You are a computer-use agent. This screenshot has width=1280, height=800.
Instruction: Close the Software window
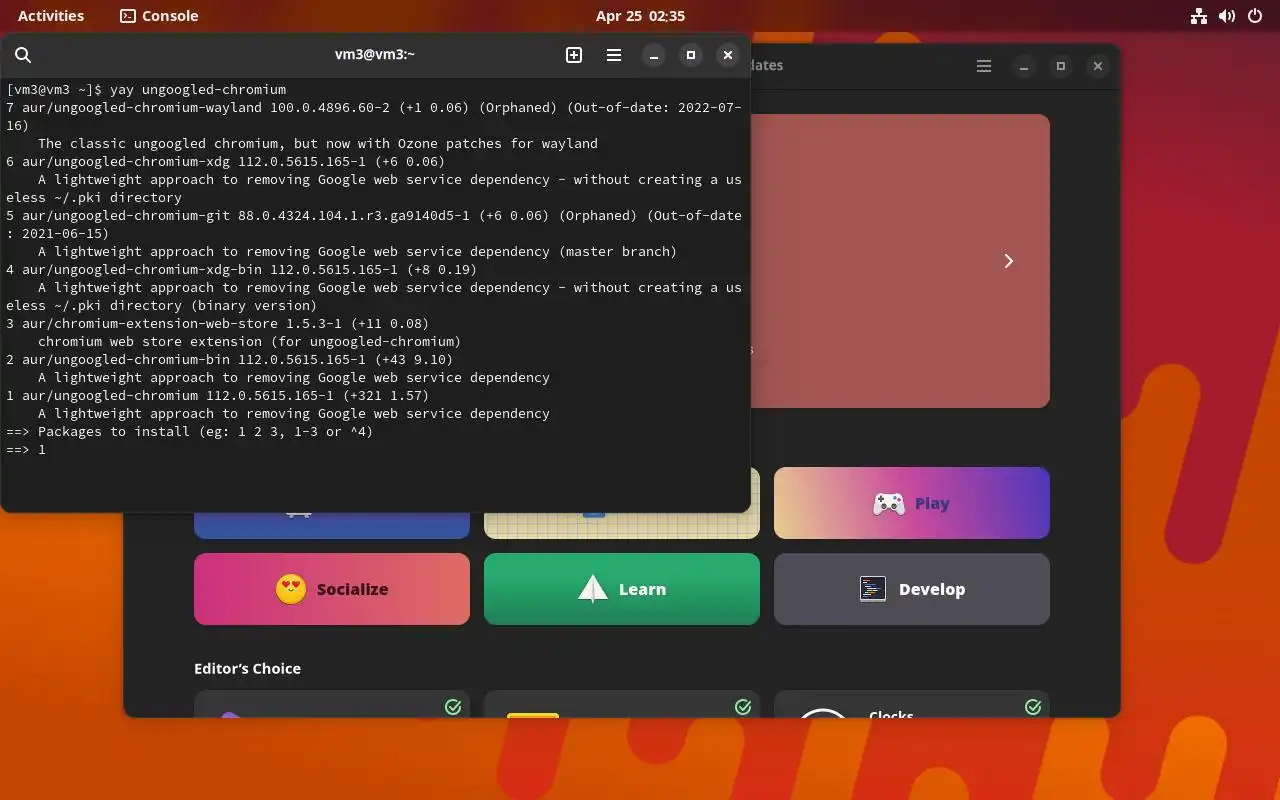click(x=1098, y=66)
